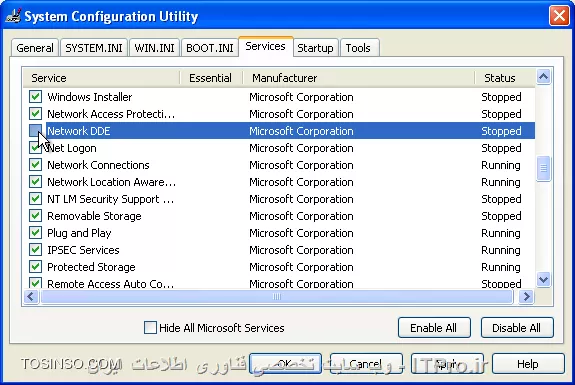Click the Apply button
The width and height of the screenshot is (575, 385).
[447, 364]
